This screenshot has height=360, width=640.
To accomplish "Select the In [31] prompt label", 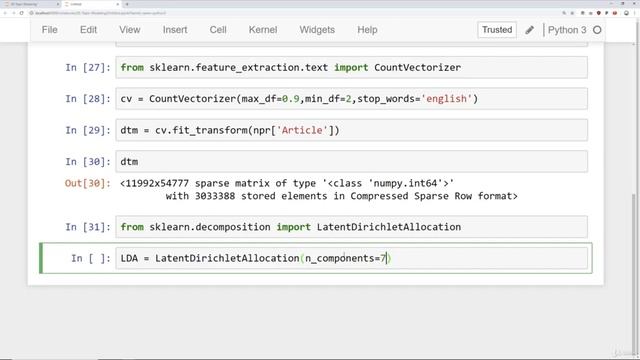I will [88, 227].
